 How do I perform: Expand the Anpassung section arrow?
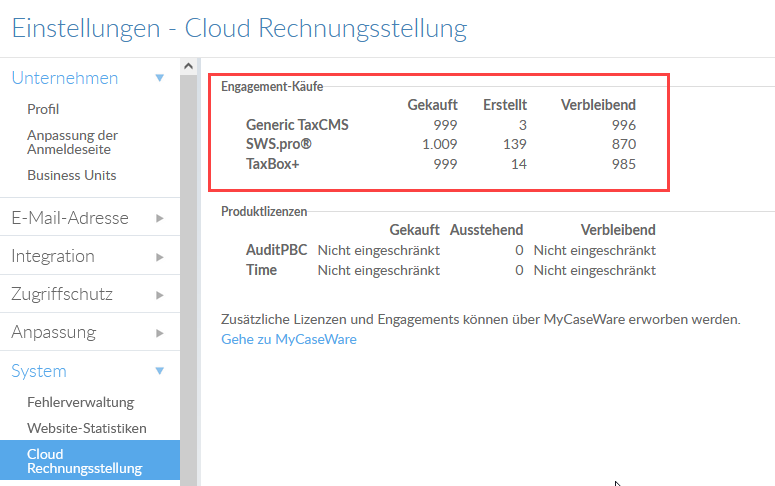point(160,333)
